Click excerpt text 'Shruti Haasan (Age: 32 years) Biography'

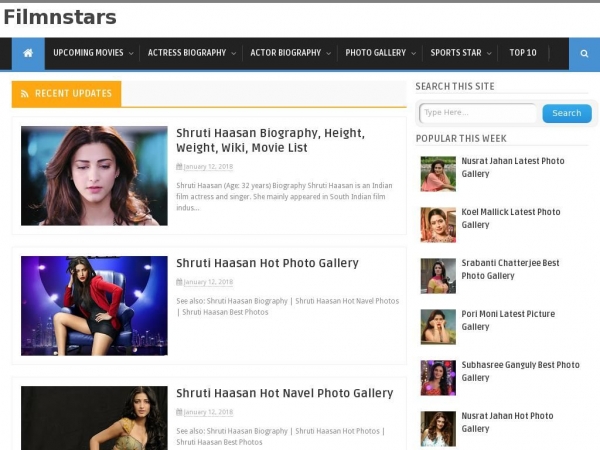[x=241, y=186]
